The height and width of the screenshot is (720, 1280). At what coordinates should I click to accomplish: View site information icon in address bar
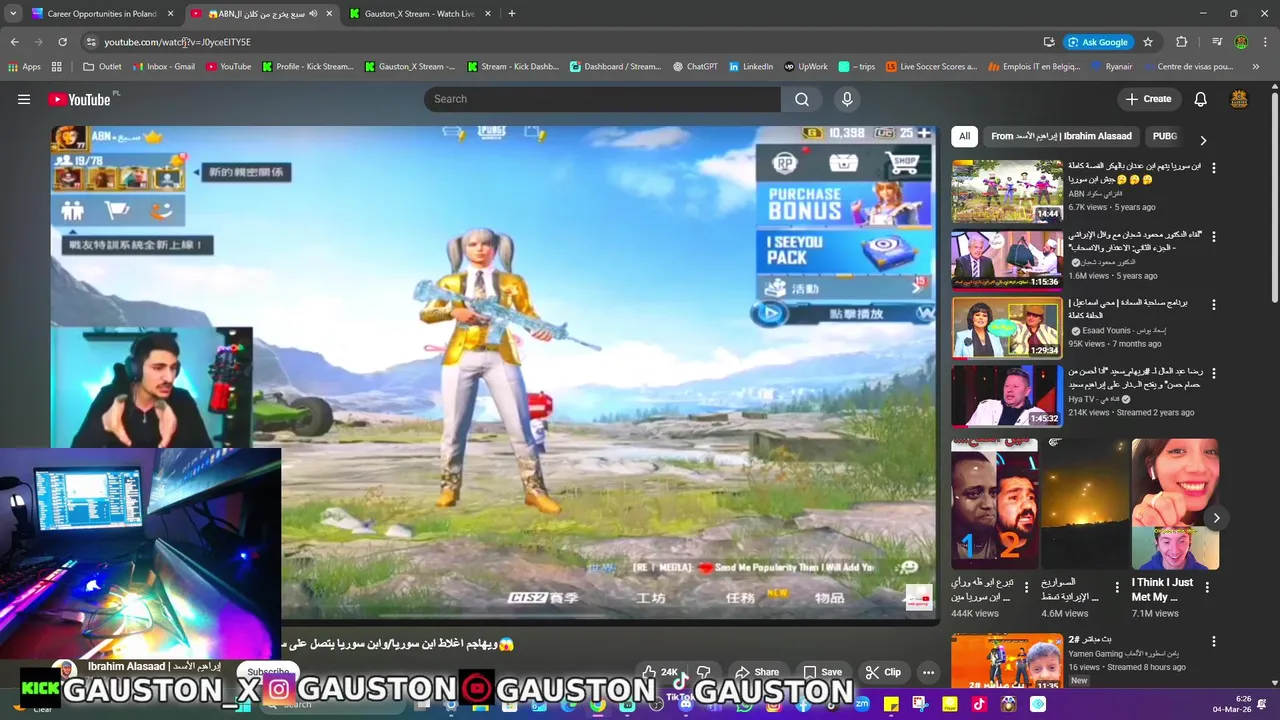91,42
